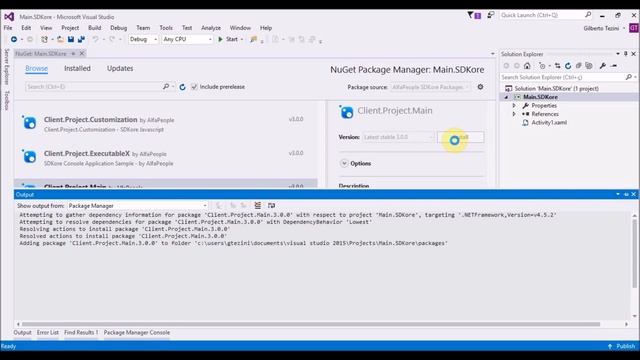Click the feedback icon beside Quick Launch
The image size is (640, 360).
tap(491, 15)
